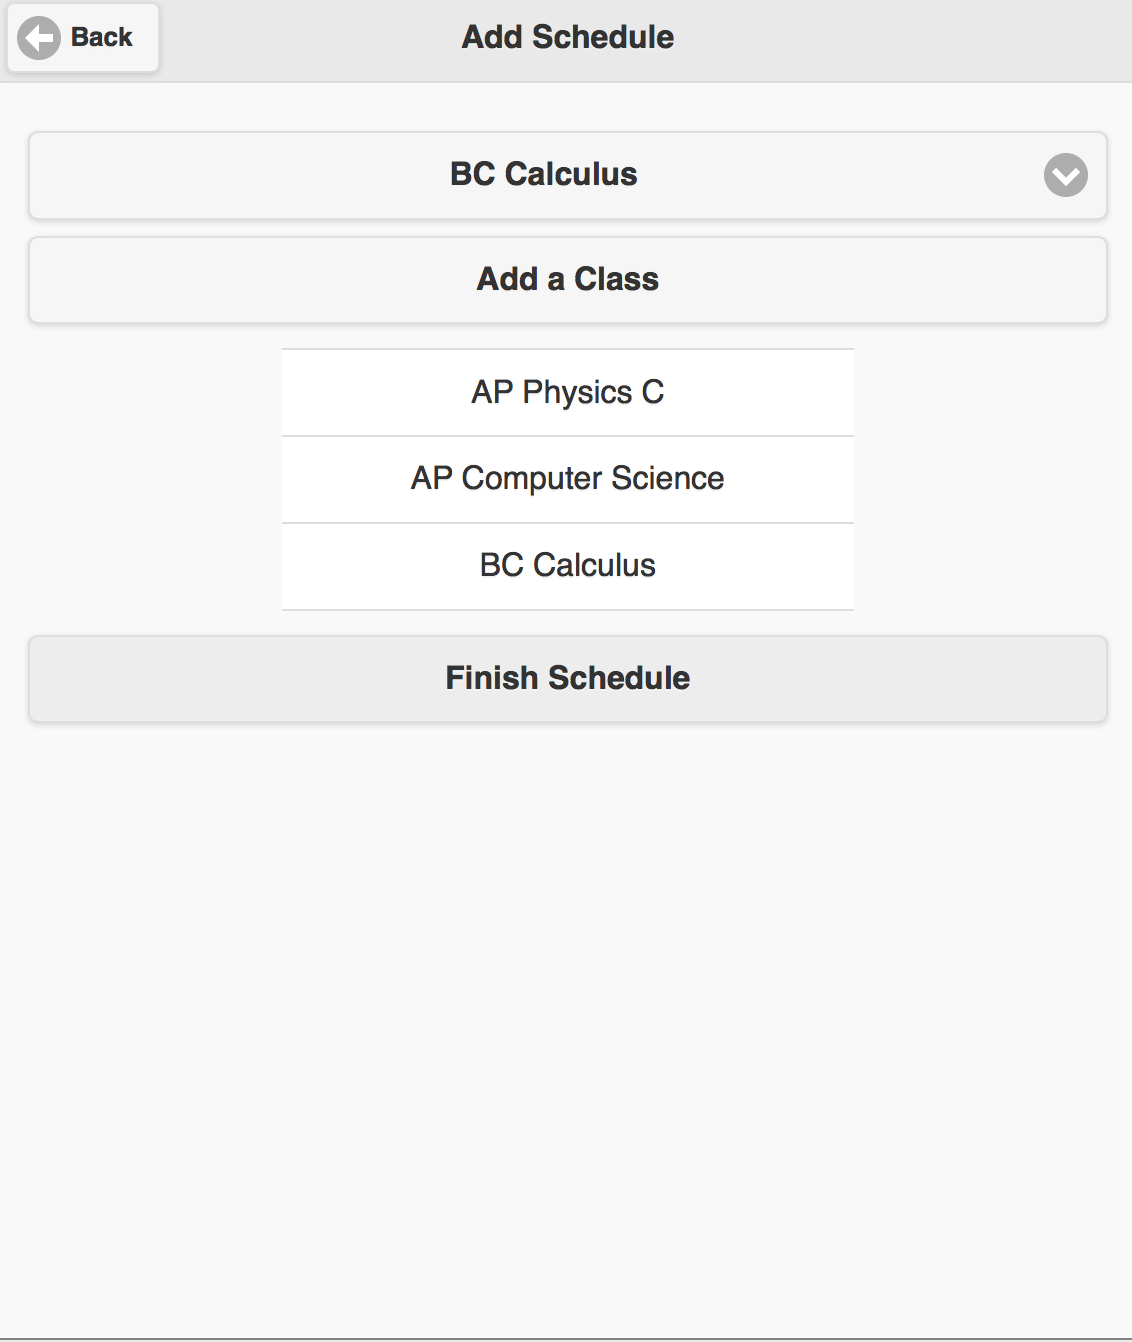Click the circular chevron-down icon beside BC Calculus
Image resolution: width=1132 pixels, height=1342 pixels.
(x=1066, y=175)
